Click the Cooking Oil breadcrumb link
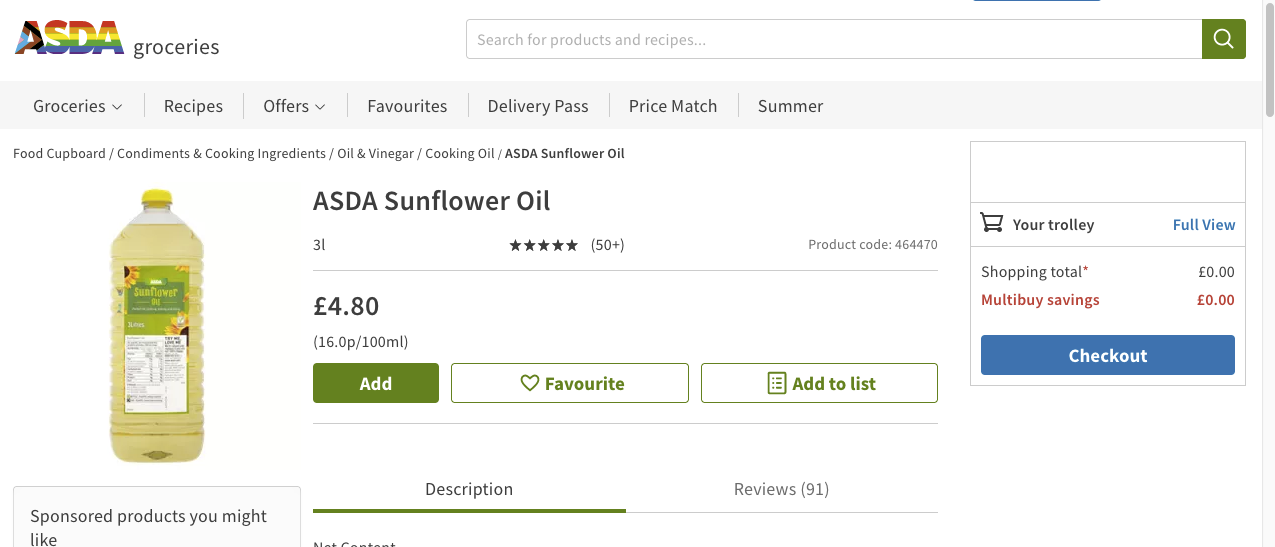 [460, 154]
